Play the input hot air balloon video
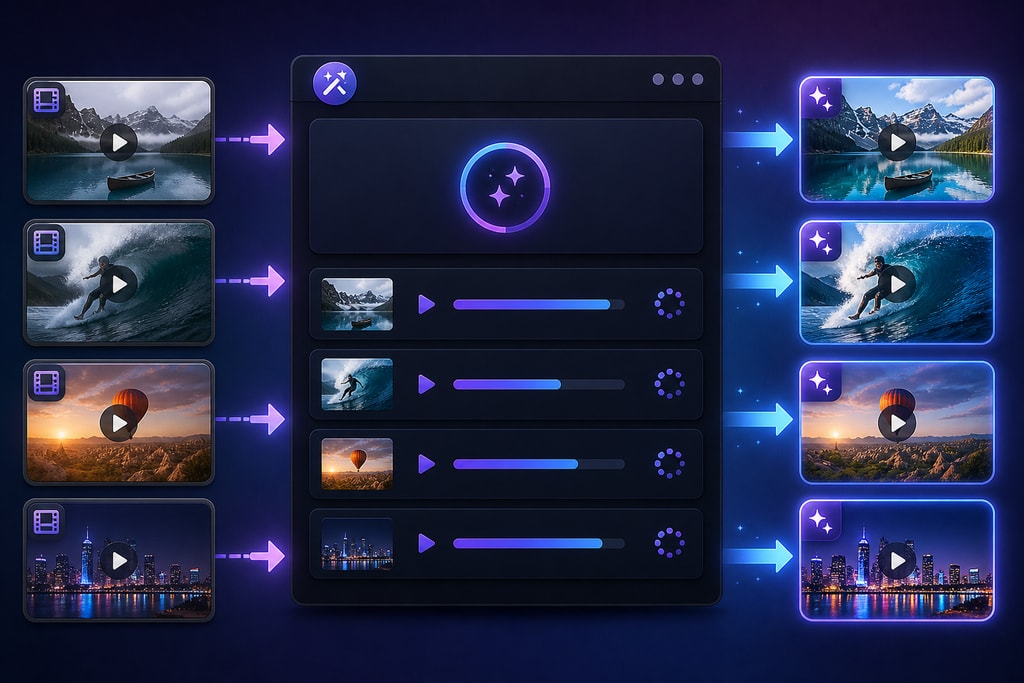This screenshot has width=1024, height=683. click(119, 423)
